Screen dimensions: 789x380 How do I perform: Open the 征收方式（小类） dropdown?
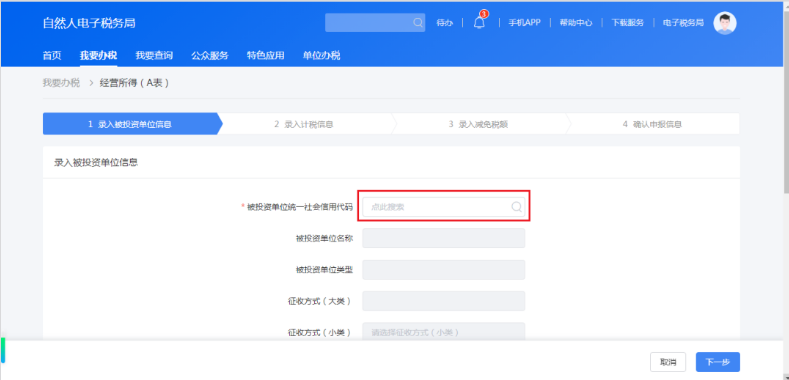pyautogui.click(x=443, y=332)
